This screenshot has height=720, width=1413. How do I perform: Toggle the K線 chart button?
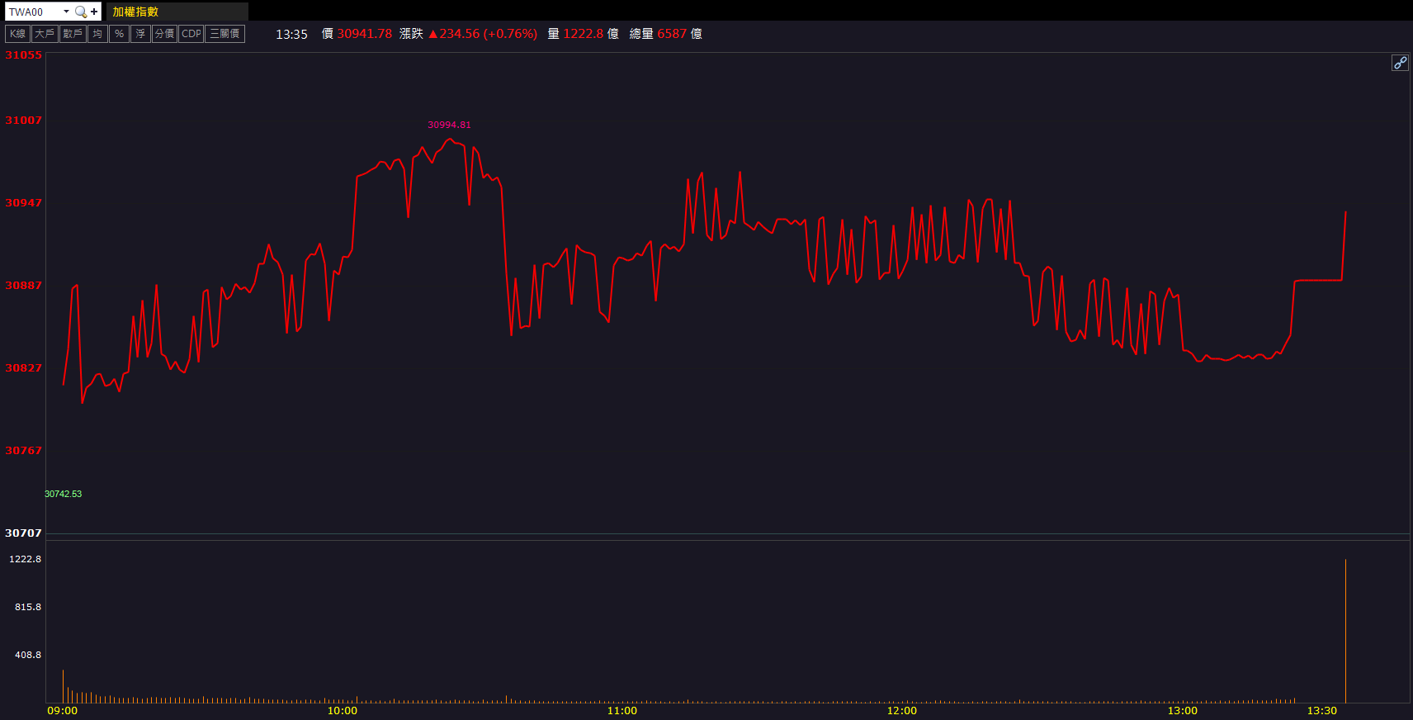click(x=17, y=34)
